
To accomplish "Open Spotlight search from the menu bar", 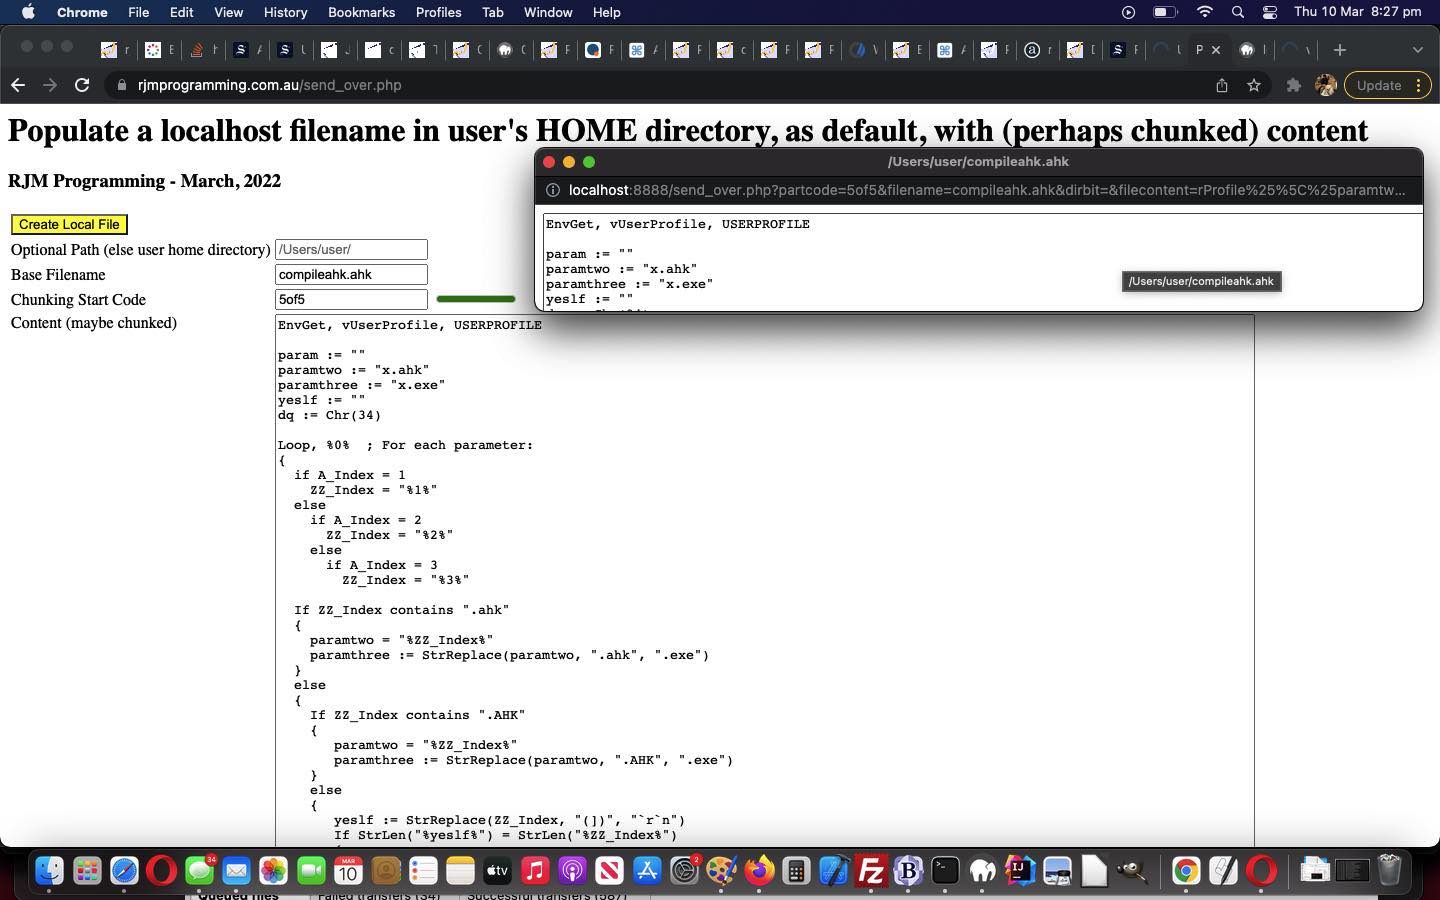I will coord(1238,12).
